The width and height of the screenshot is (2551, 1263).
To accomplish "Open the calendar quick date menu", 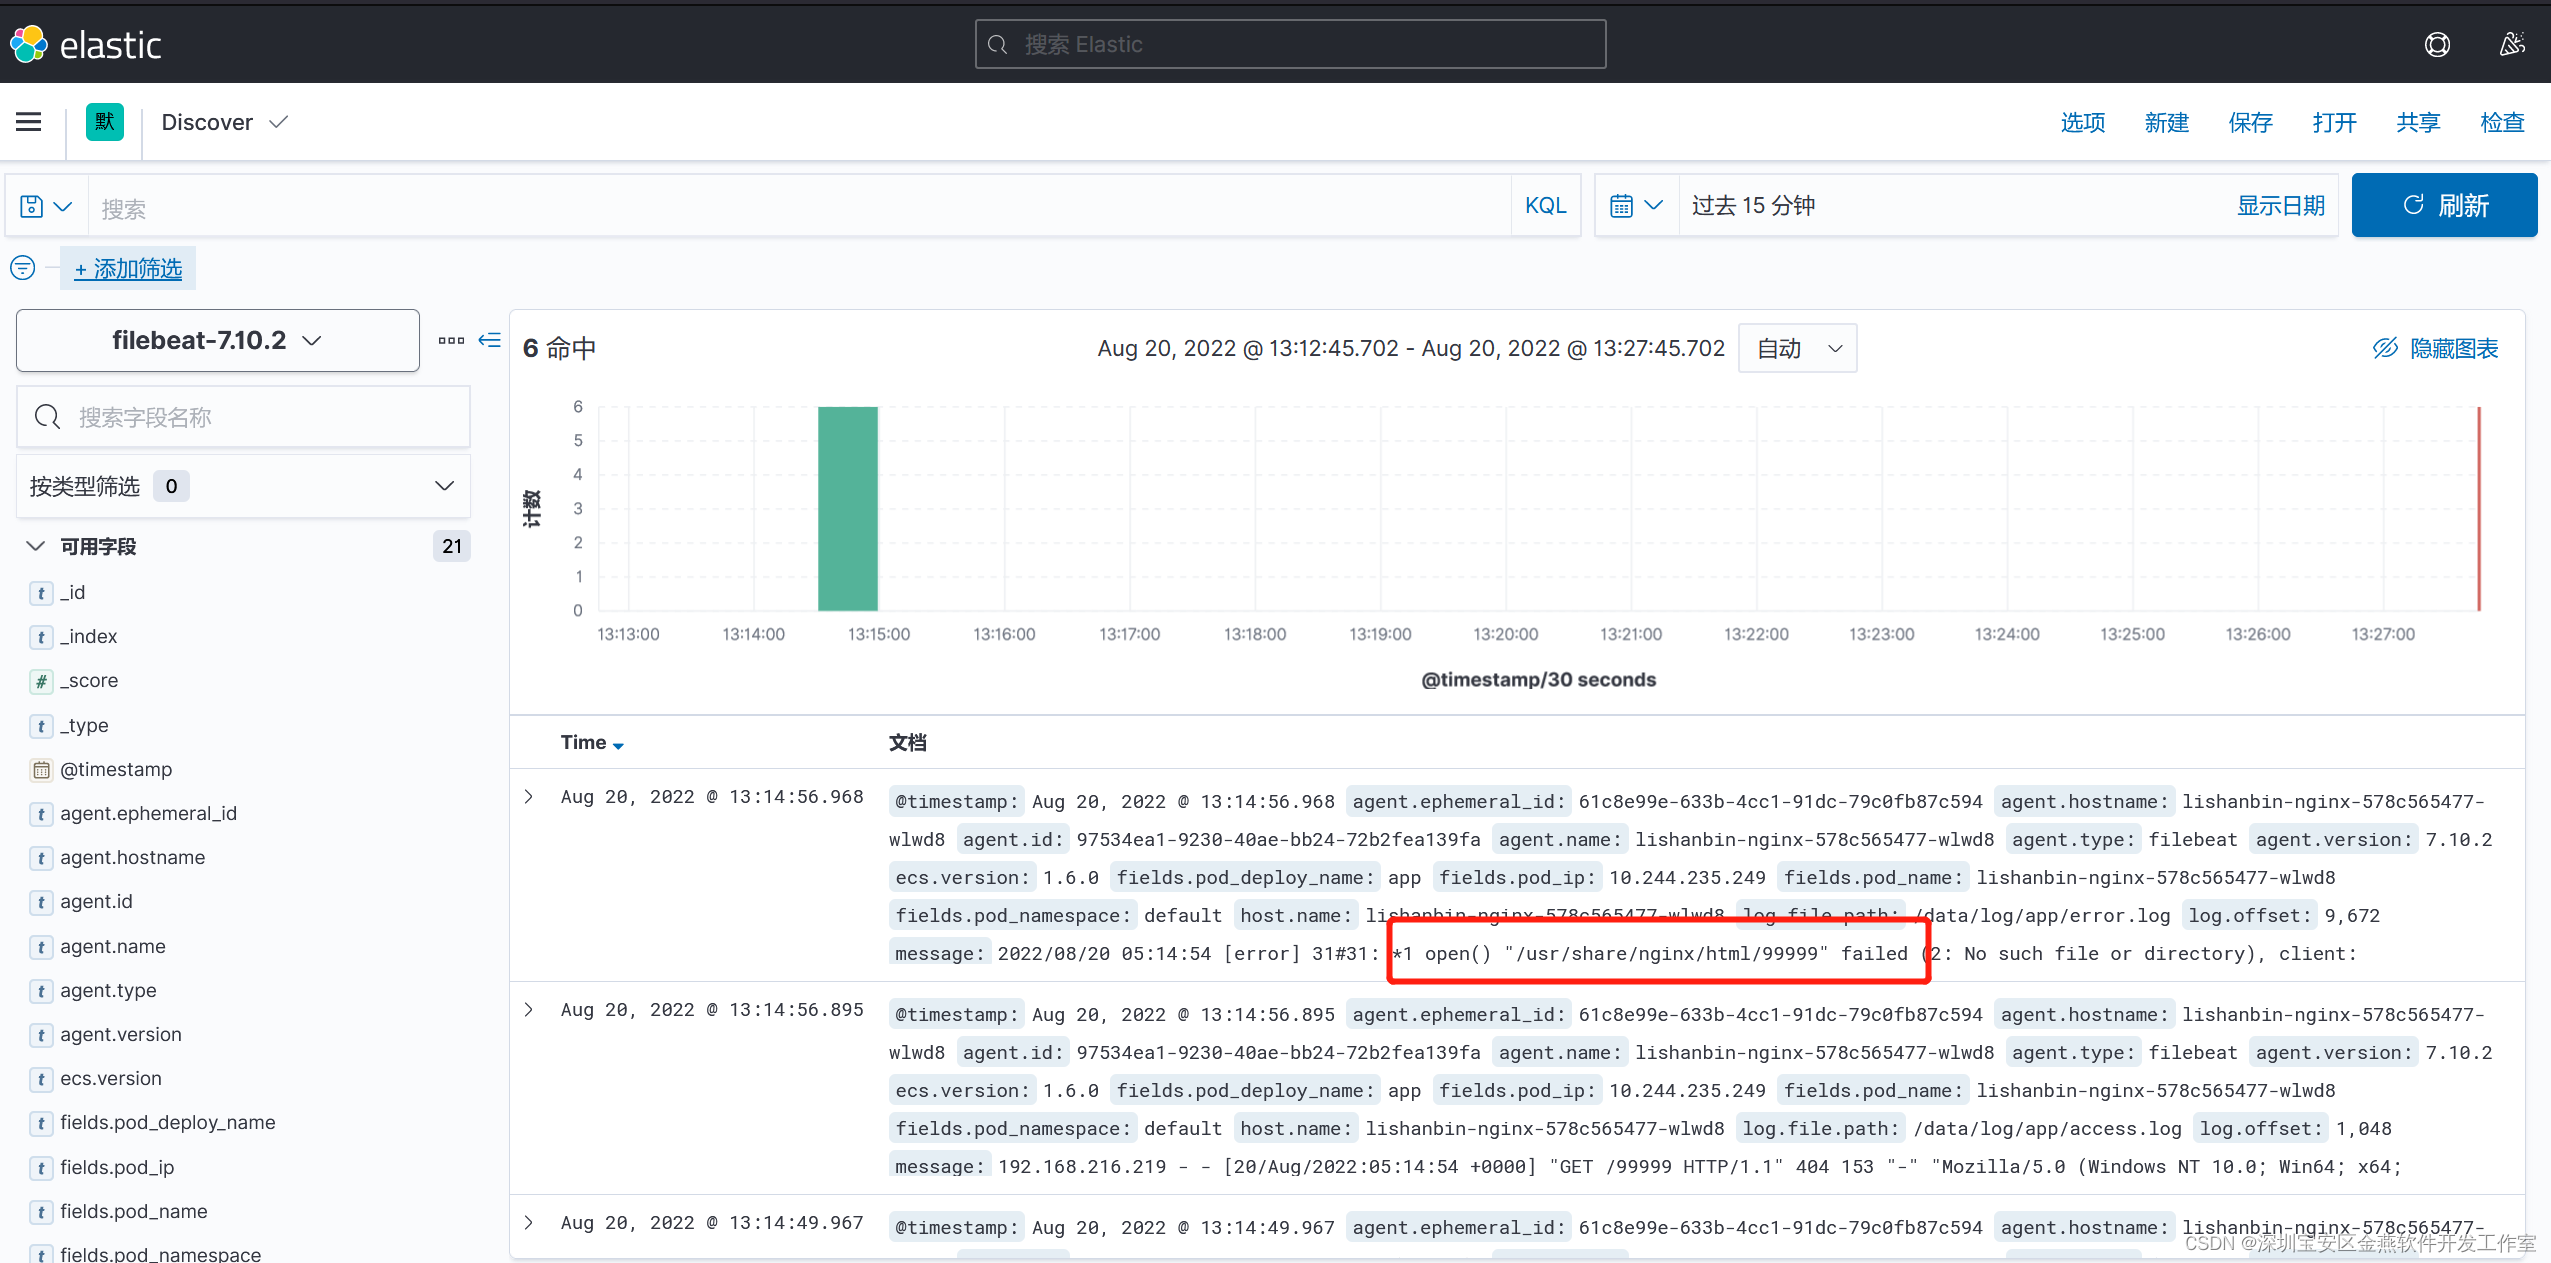I will coord(1635,206).
